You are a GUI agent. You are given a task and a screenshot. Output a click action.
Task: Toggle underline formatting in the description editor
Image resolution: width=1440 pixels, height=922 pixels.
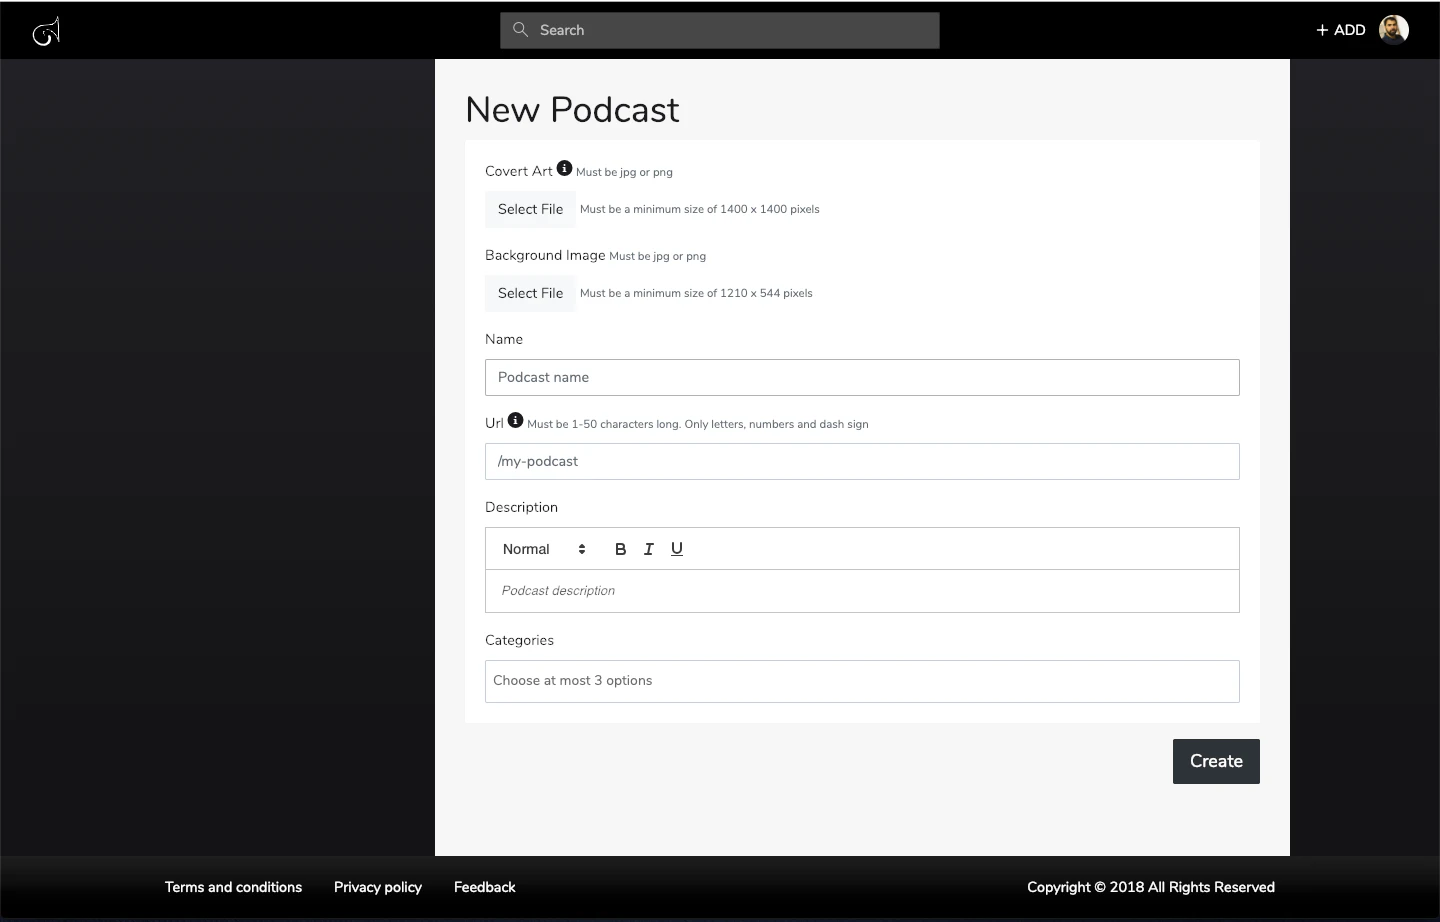click(x=676, y=549)
